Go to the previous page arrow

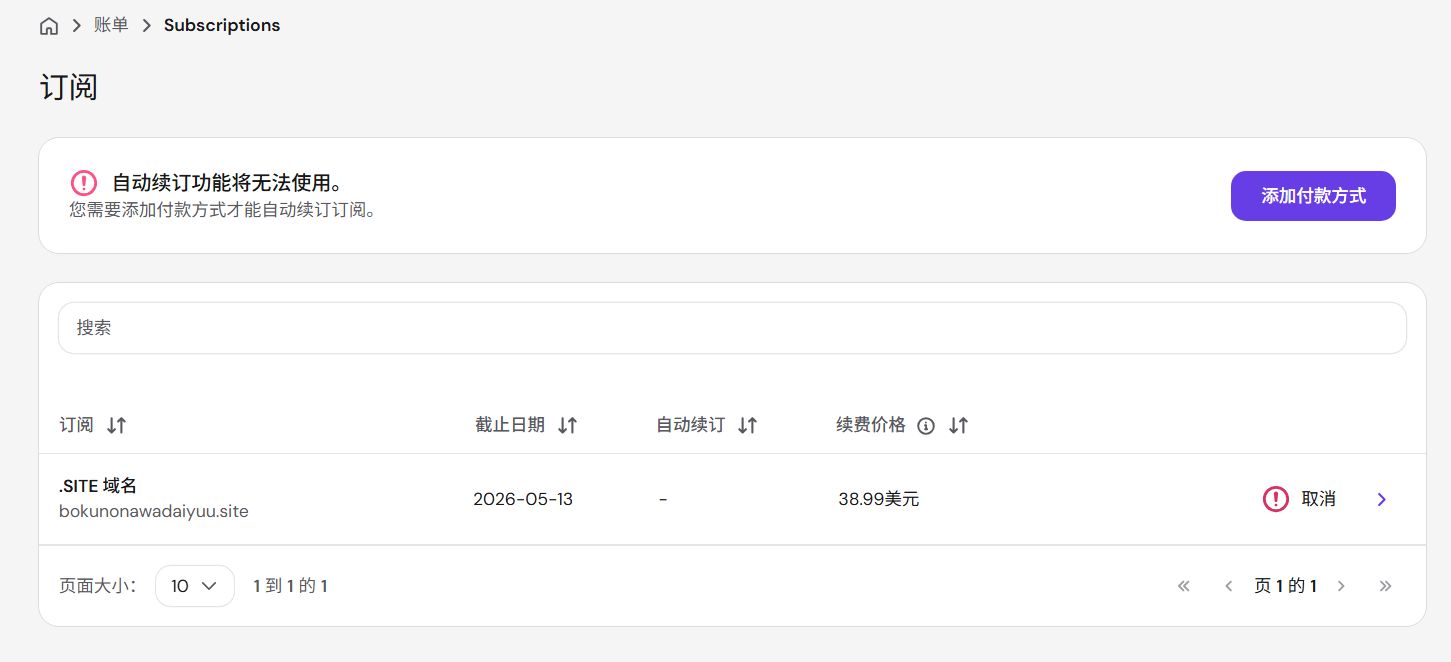(1229, 586)
